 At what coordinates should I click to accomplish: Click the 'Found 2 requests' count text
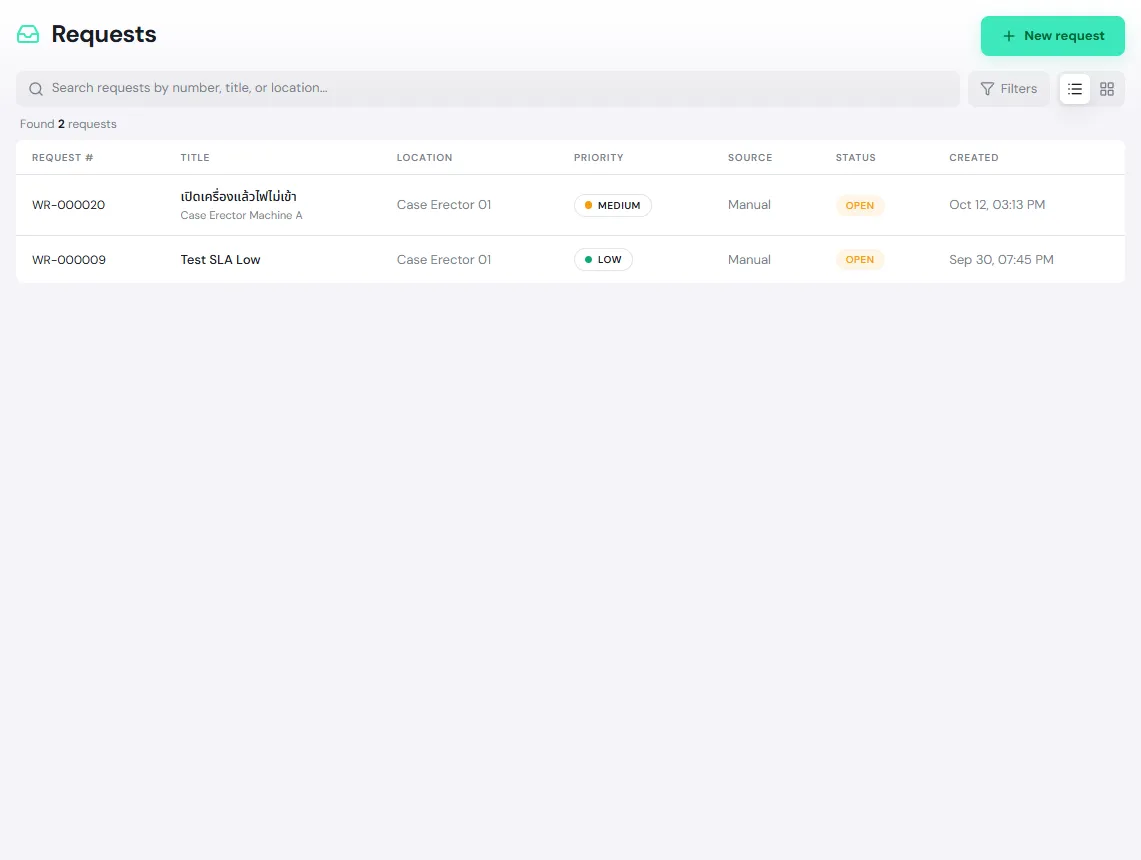pos(68,124)
